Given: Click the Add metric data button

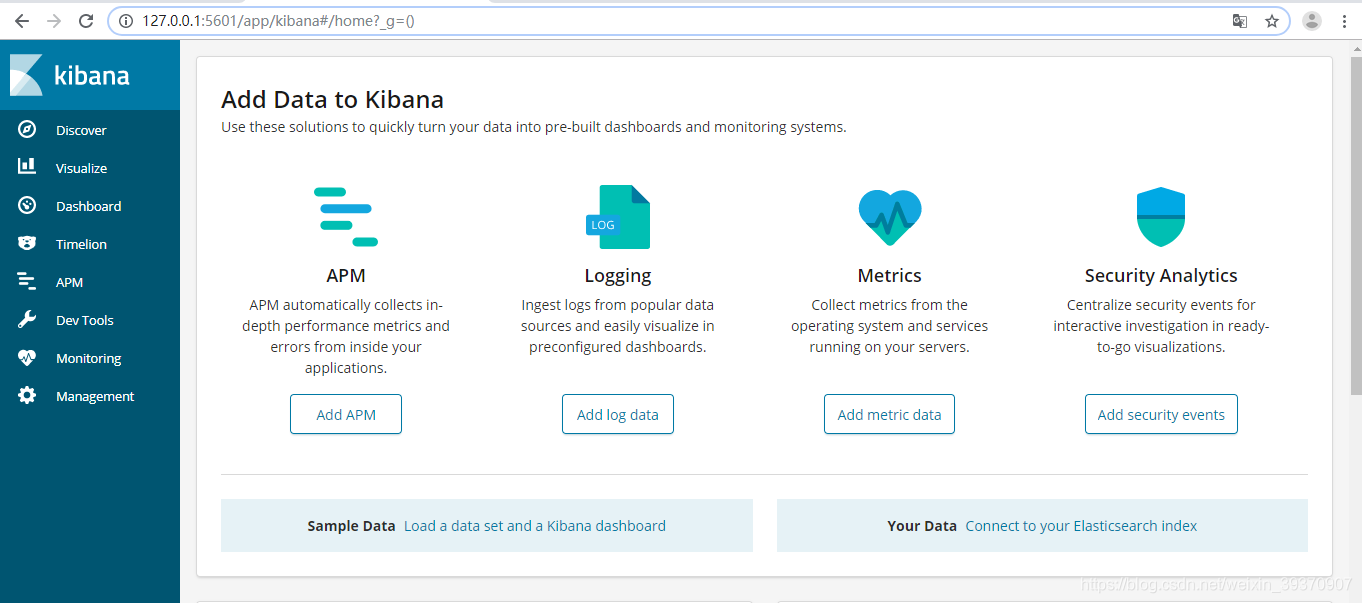Looking at the screenshot, I should pyautogui.click(x=889, y=414).
